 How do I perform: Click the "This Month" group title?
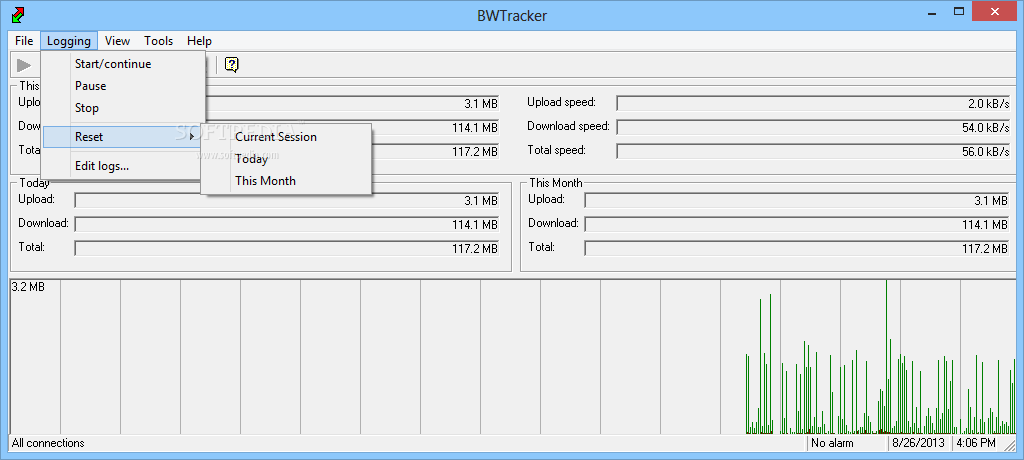pyautogui.click(x=556, y=183)
